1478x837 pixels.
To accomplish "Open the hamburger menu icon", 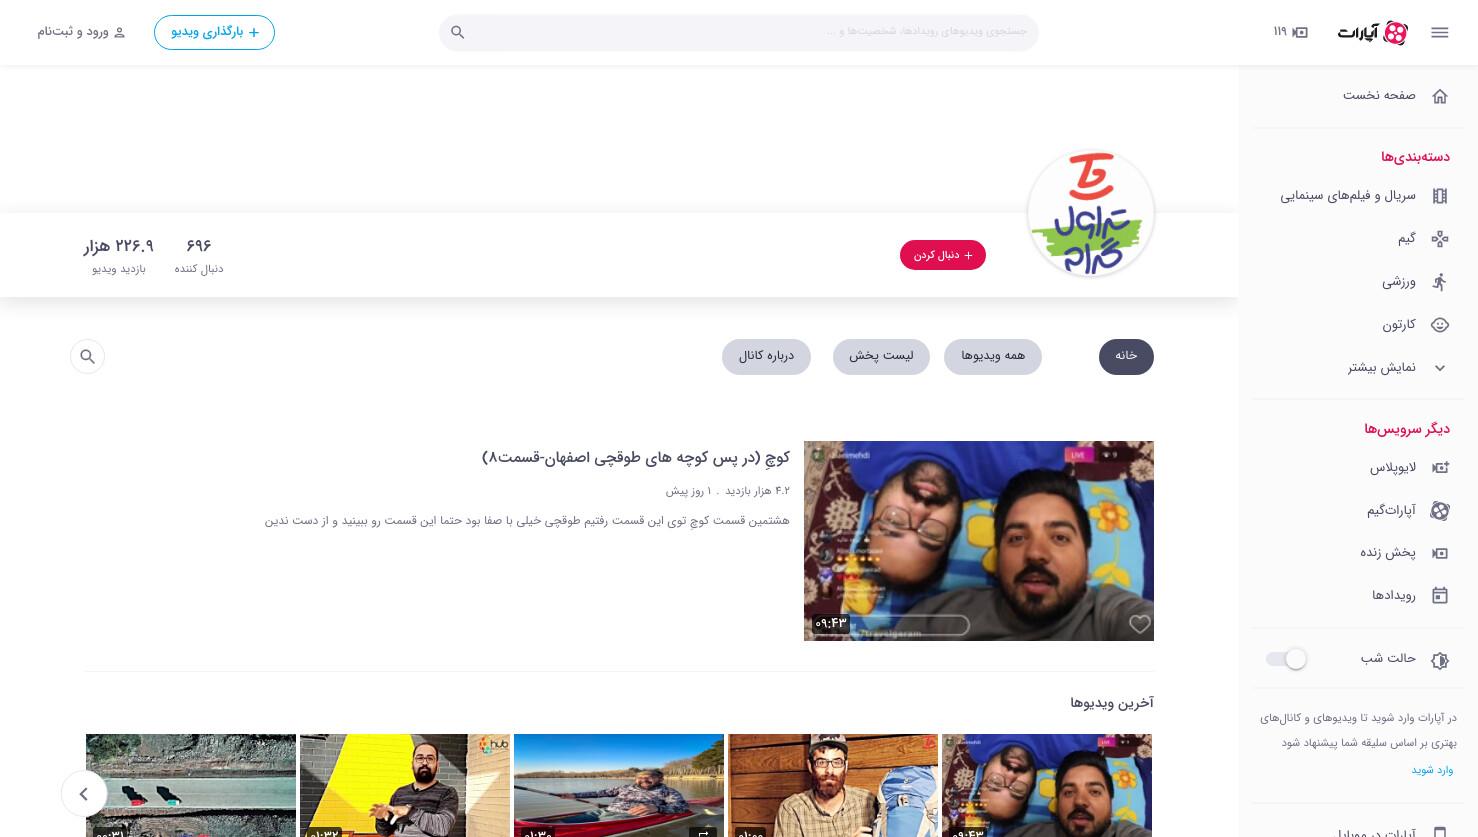I will (1440, 32).
